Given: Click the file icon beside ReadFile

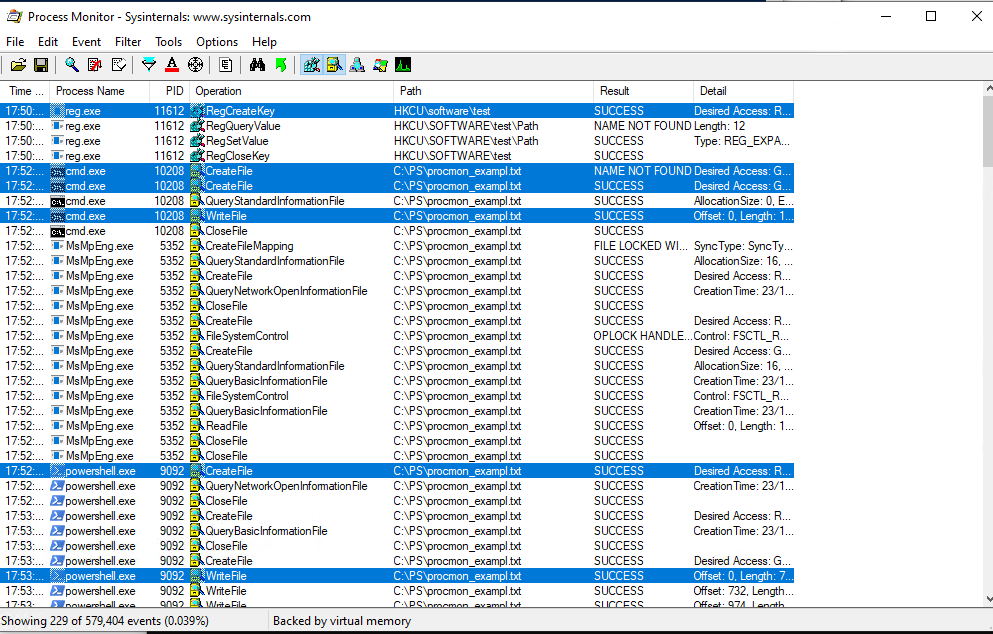Looking at the screenshot, I should point(197,426).
